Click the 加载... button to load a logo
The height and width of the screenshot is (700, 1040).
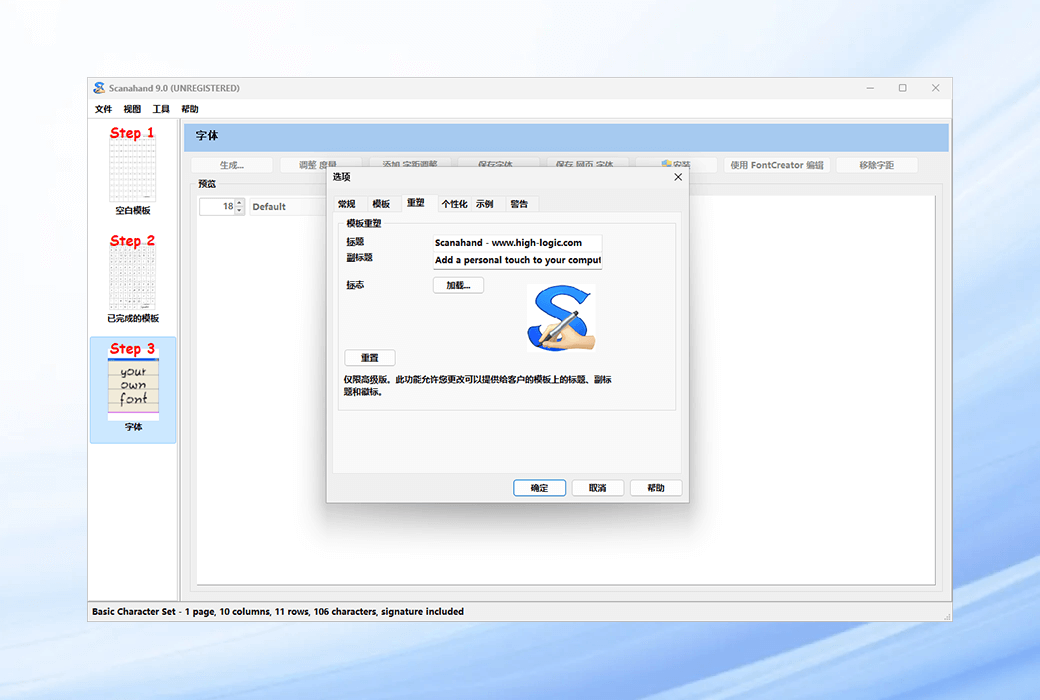458,285
